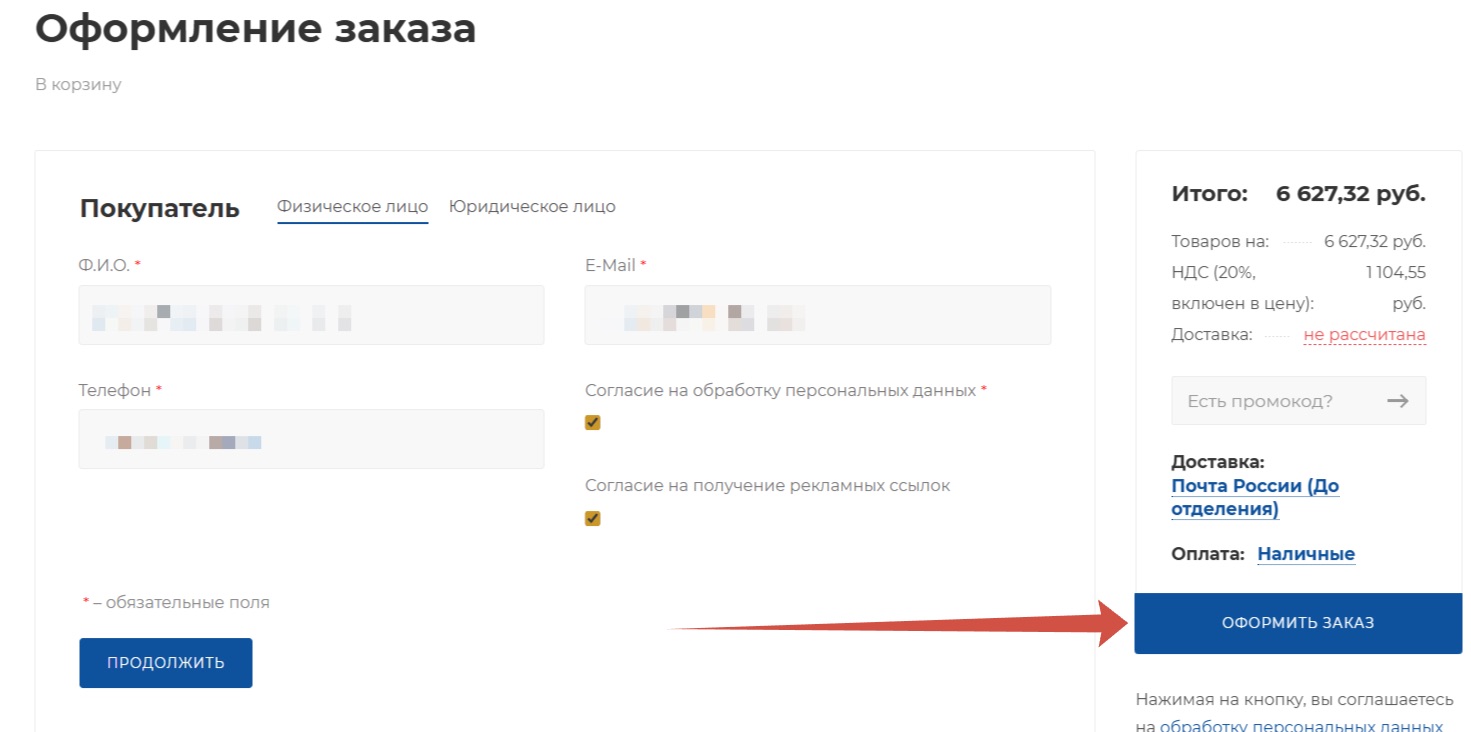Screen dimensions: 1471x732
Task: Go back via the В корзину link
Action: click(x=78, y=85)
